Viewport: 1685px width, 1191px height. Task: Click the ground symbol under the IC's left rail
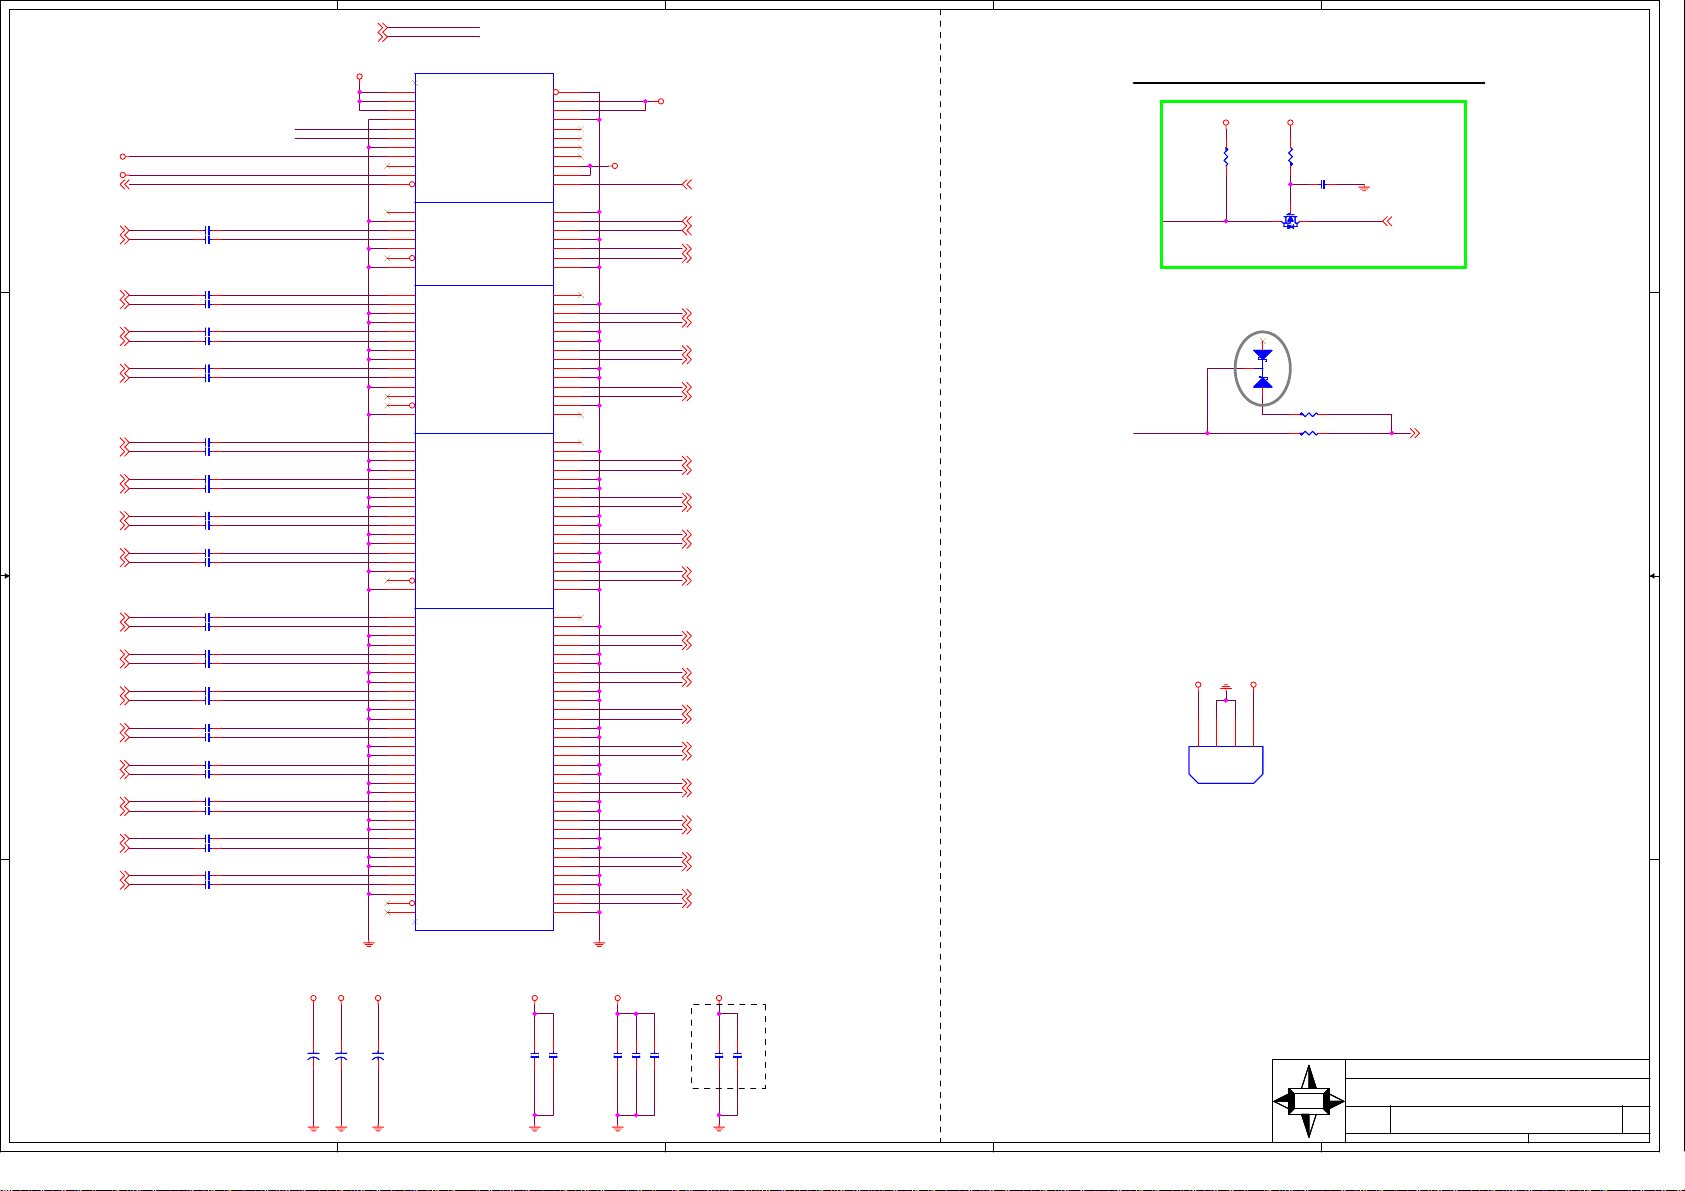[369, 943]
